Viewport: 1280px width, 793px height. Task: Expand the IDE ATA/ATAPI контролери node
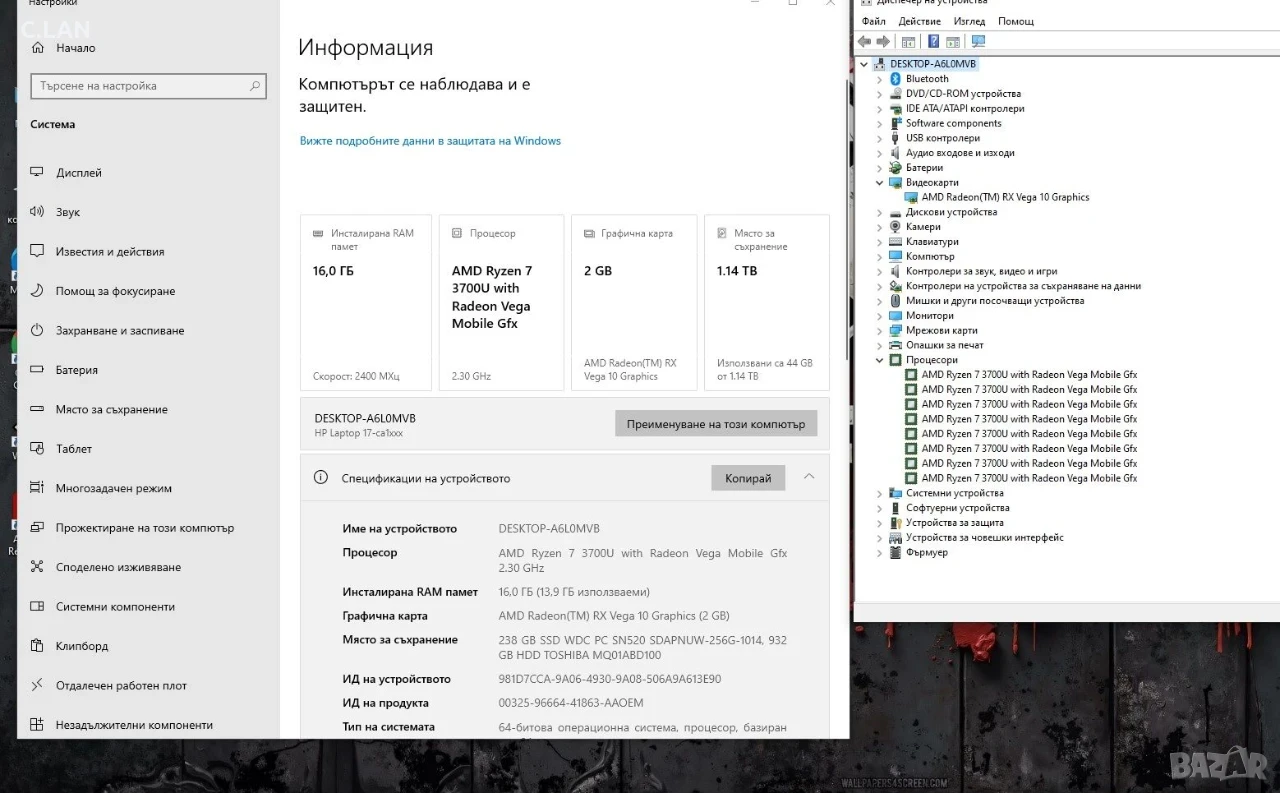tap(880, 109)
